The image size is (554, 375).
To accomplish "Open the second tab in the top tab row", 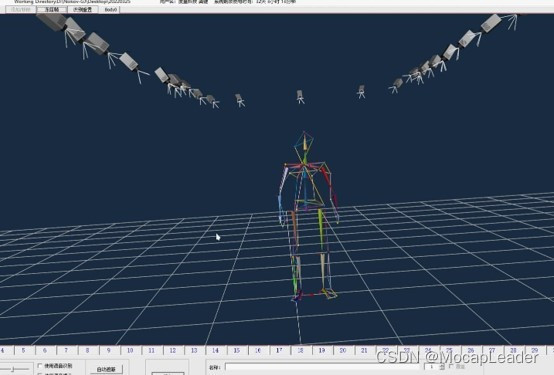I will click(x=52, y=10).
